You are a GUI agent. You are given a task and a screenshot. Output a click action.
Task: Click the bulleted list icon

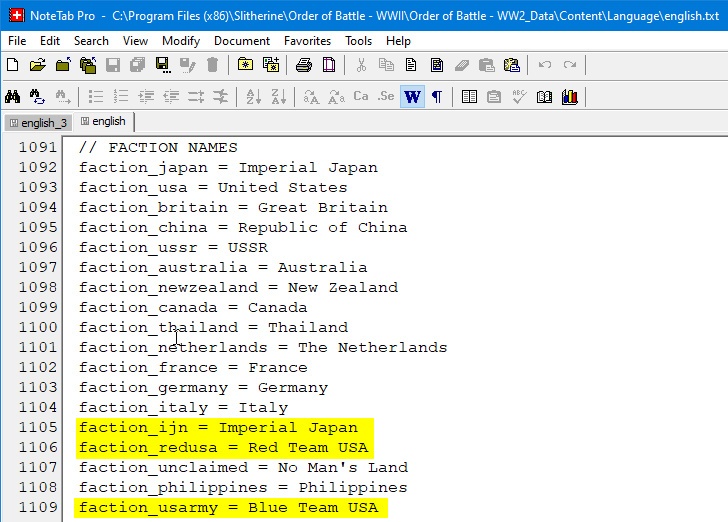96,97
